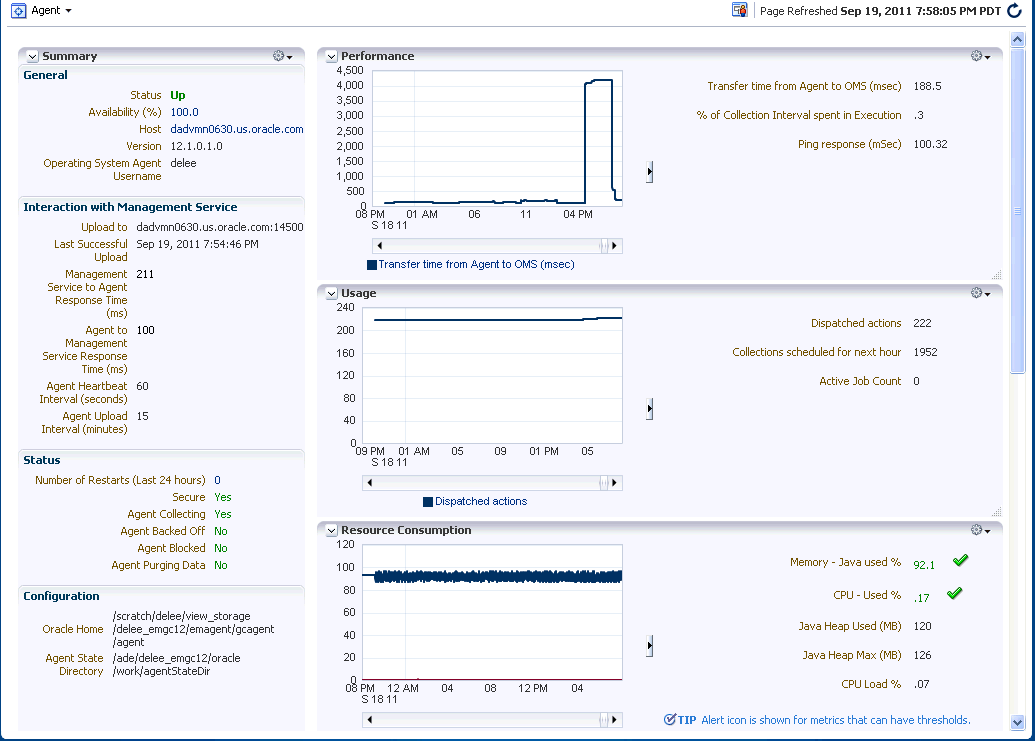Click the Ping response 100.32 value

coord(930,145)
